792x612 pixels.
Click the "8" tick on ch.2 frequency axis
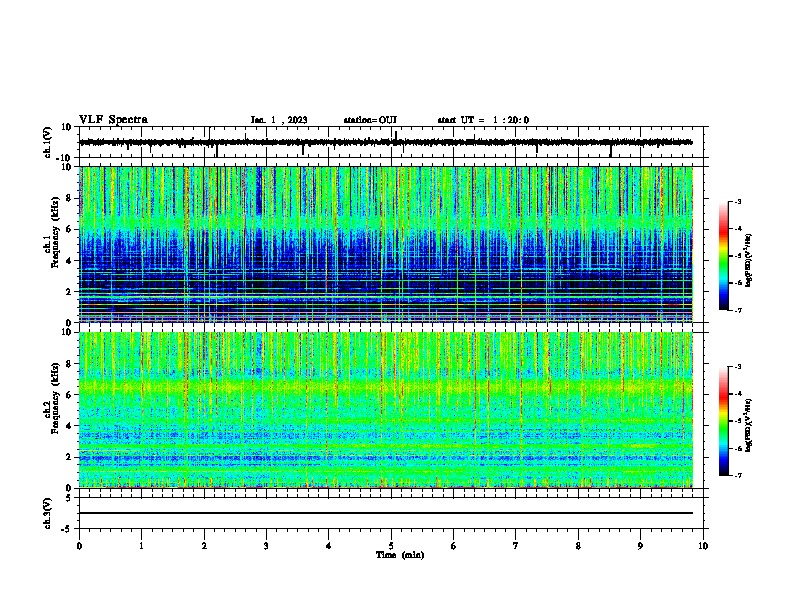coord(70,364)
